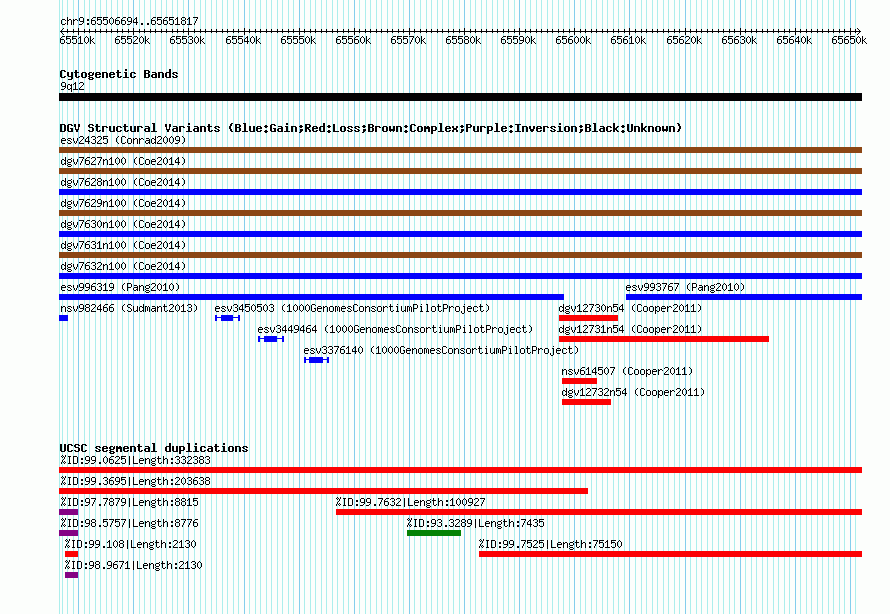The width and height of the screenshot is (890, 614).
Task: Select the %ID:98.9671 Length:2130 label
Action: pos(133,565)
